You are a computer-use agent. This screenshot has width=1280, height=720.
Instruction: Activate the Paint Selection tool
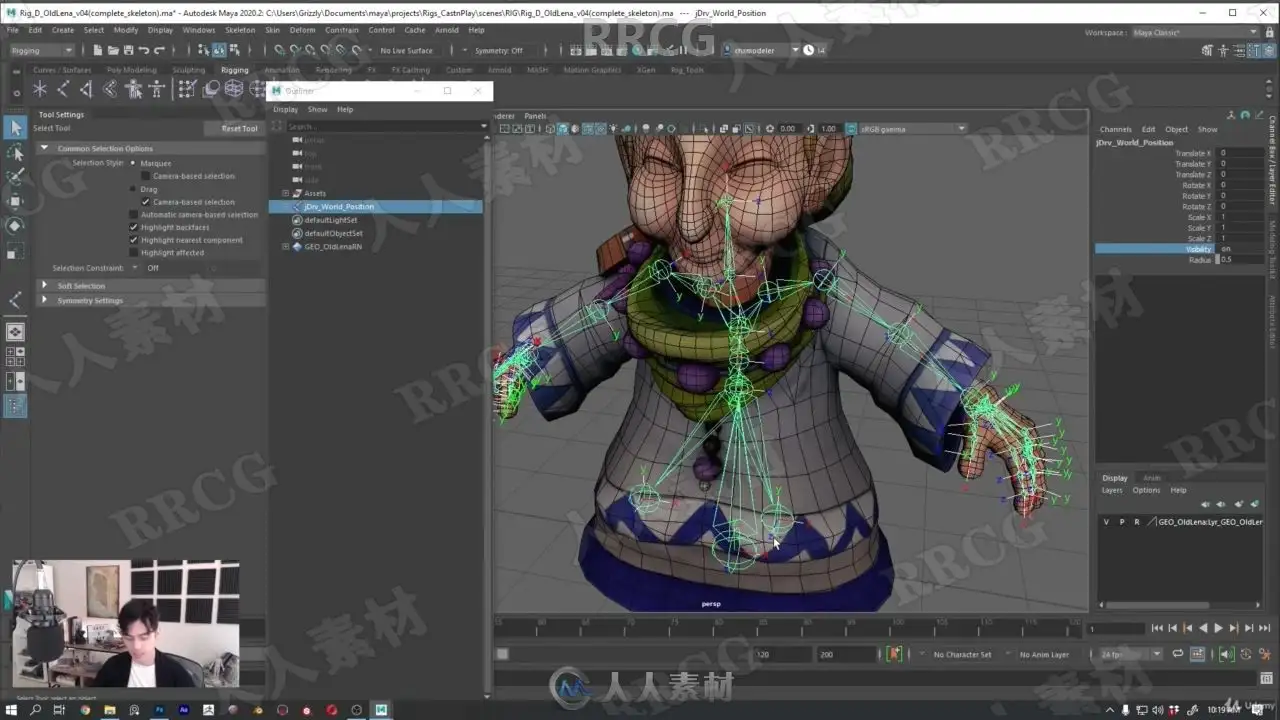pos(15,177)
